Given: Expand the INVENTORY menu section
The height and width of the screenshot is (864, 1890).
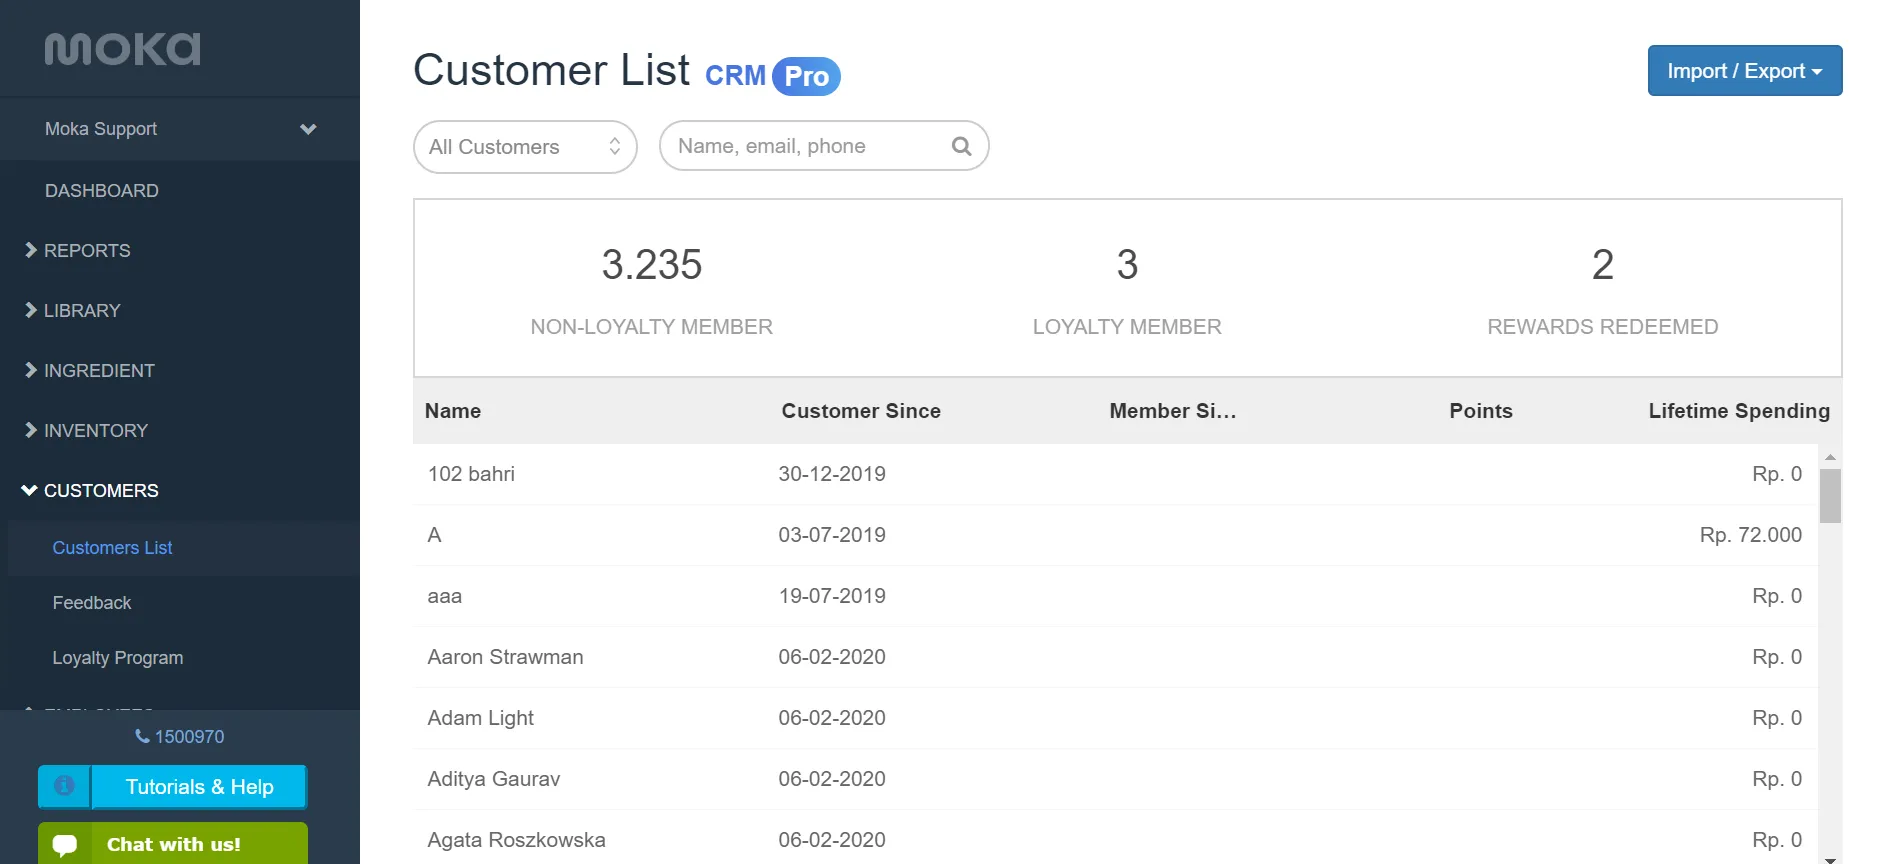Looking at the screenshot, I should [180, 430].
